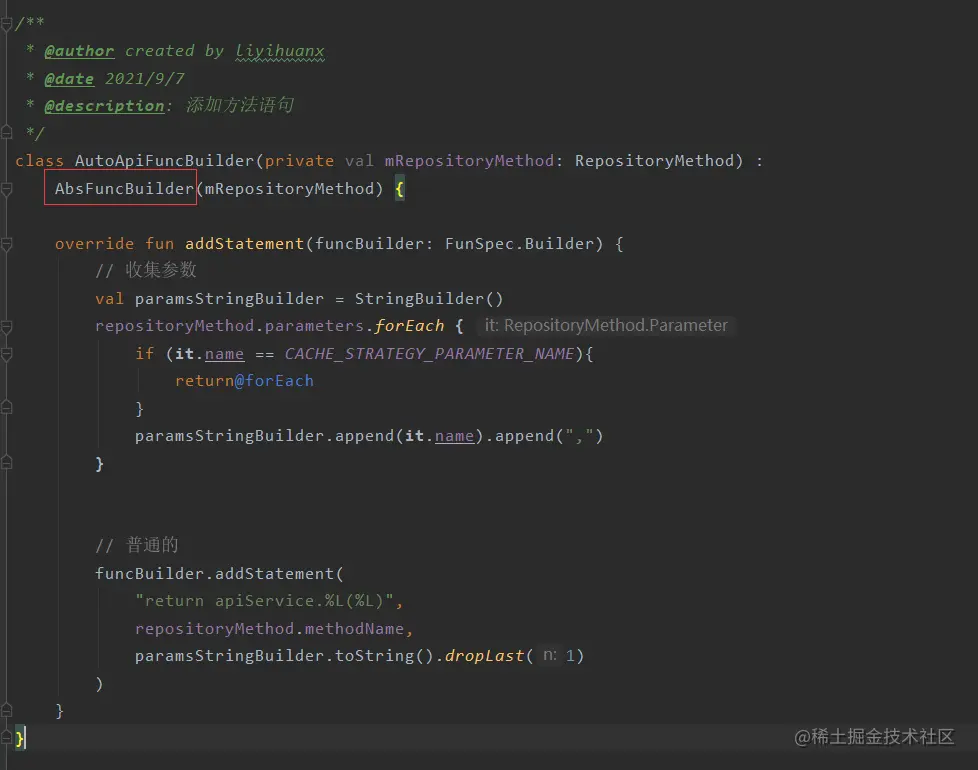Click repositoryMethod before .parameters
The height and width of the screenshot is (770, 978).
point(175,326)
